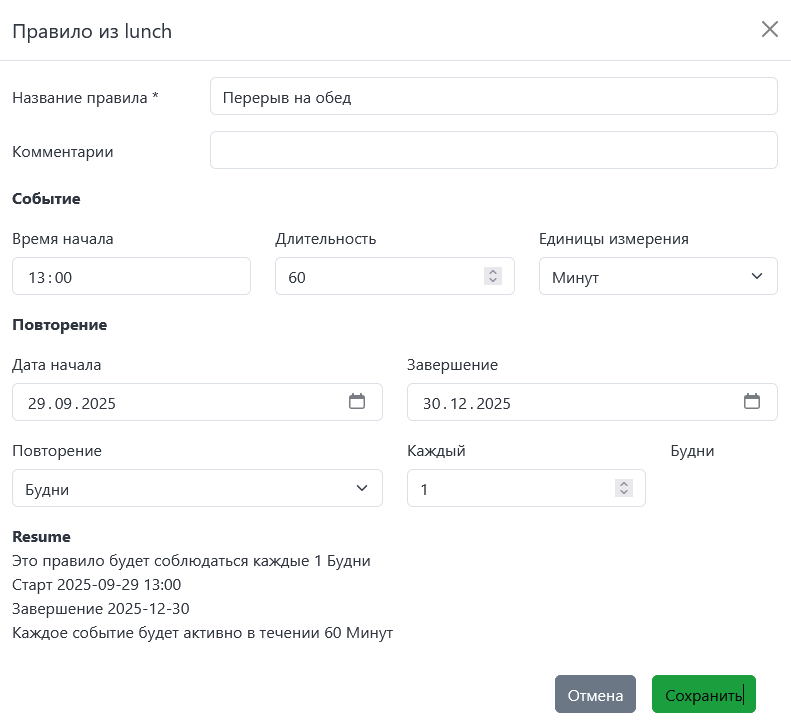
Task: Decrease Длительность with the down arrow
Action: 492,281
